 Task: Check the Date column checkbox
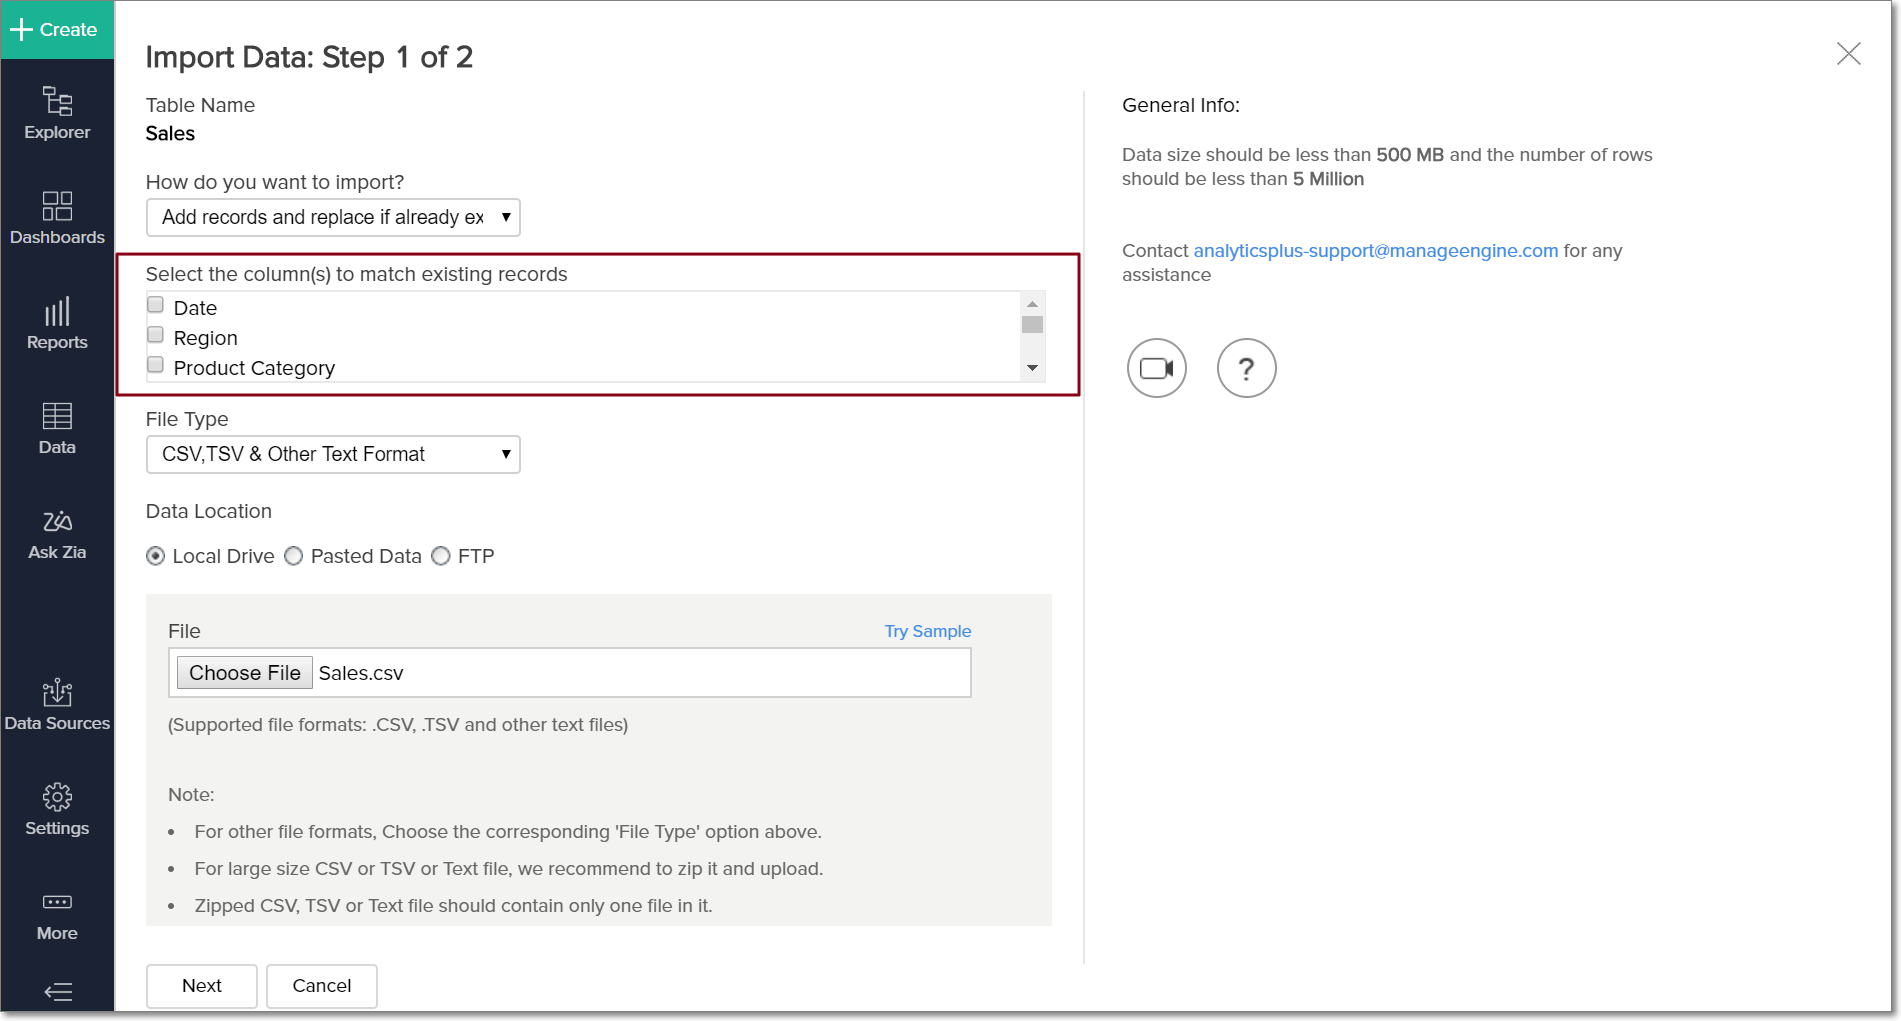point(156,305)
